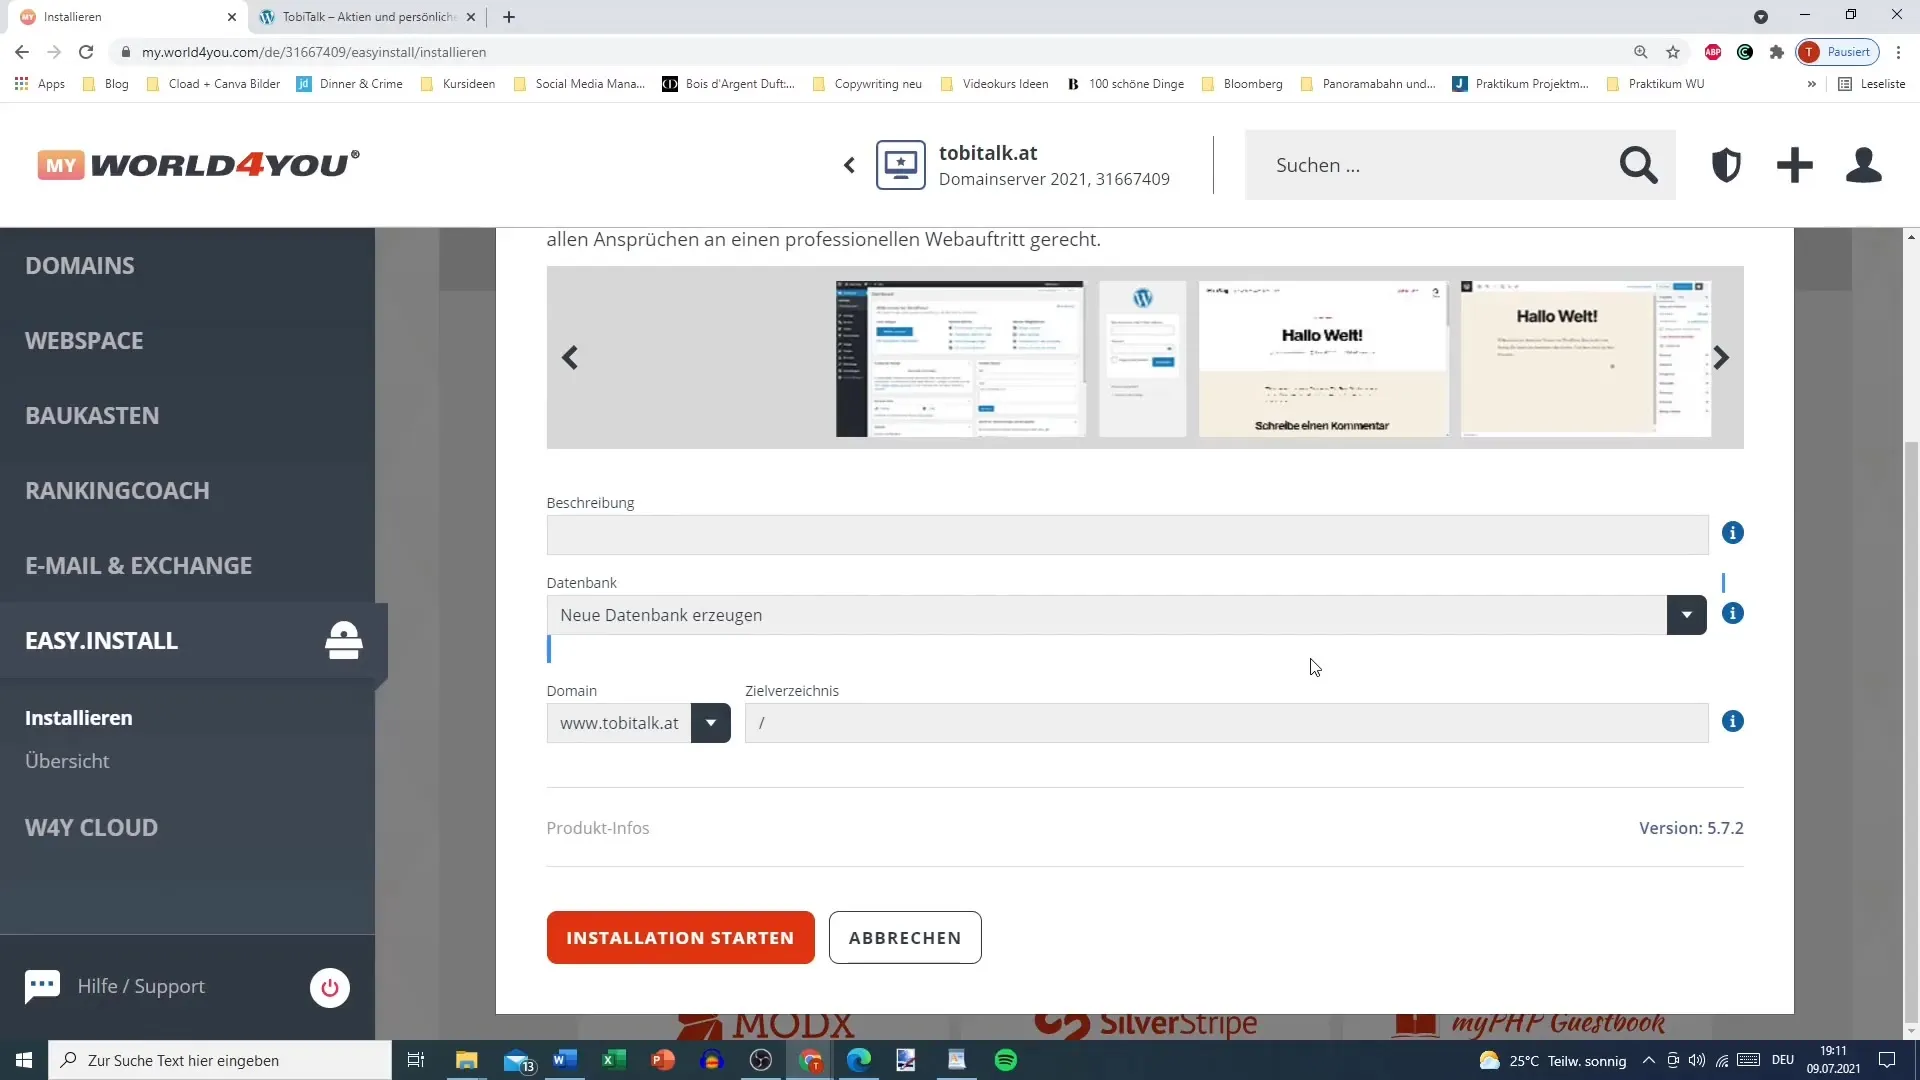This screenshot has width=1920, height=1080.
Task: Open RANKINGCOACH in the sidebar
Action: [x=117, y=490]
